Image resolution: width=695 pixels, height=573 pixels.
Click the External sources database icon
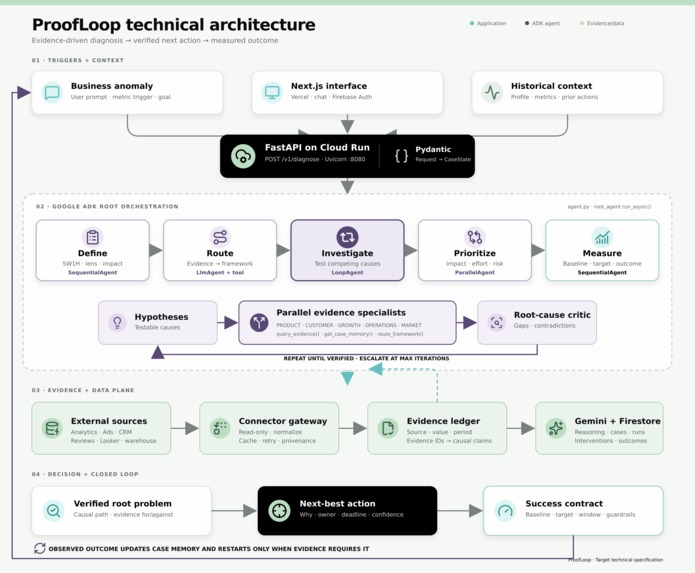click(x=52, y=429)
